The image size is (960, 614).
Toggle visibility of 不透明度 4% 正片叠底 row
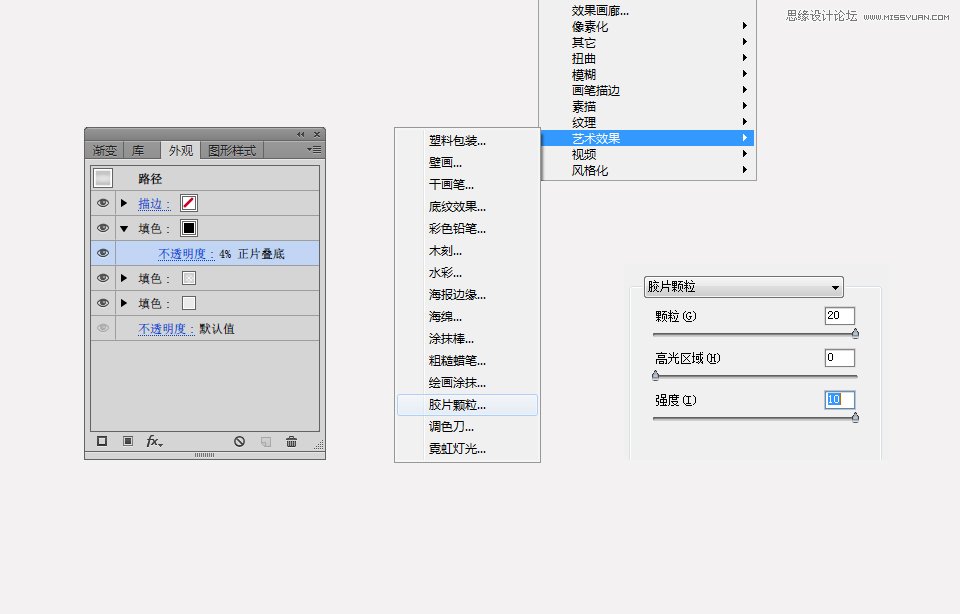103,253
